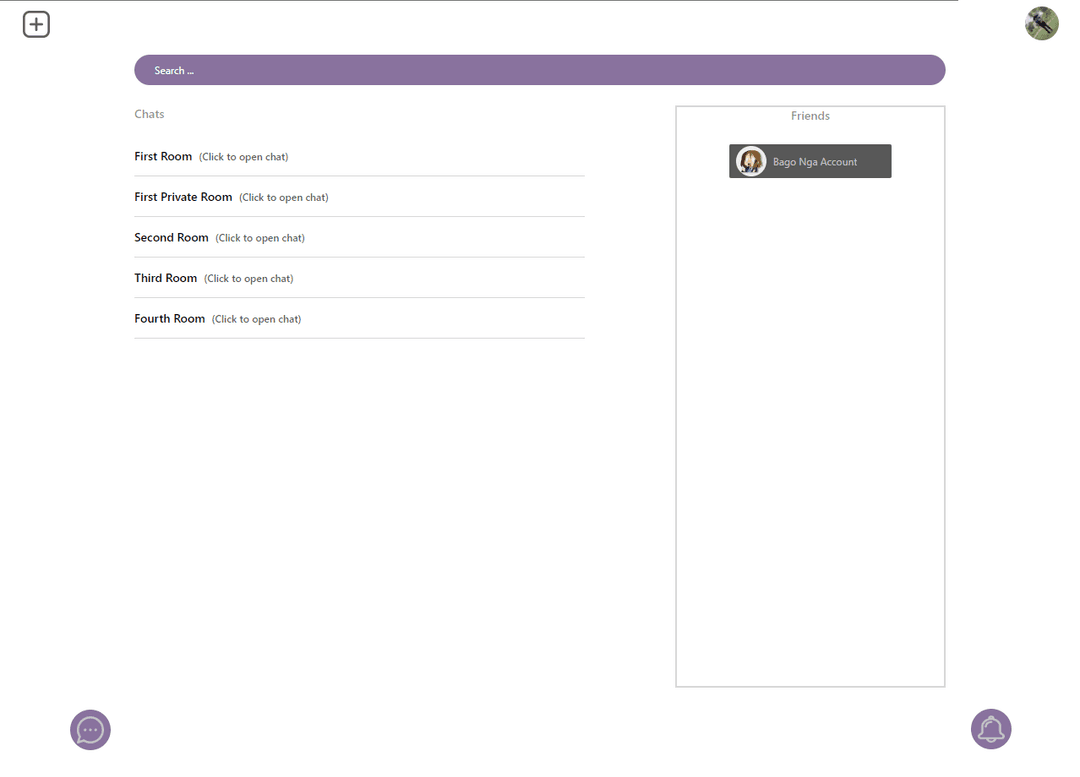Viewport: 1080px width, 777px height.
Task: Select the Bago Nga Account friend name
Action: tap(815, 162)
